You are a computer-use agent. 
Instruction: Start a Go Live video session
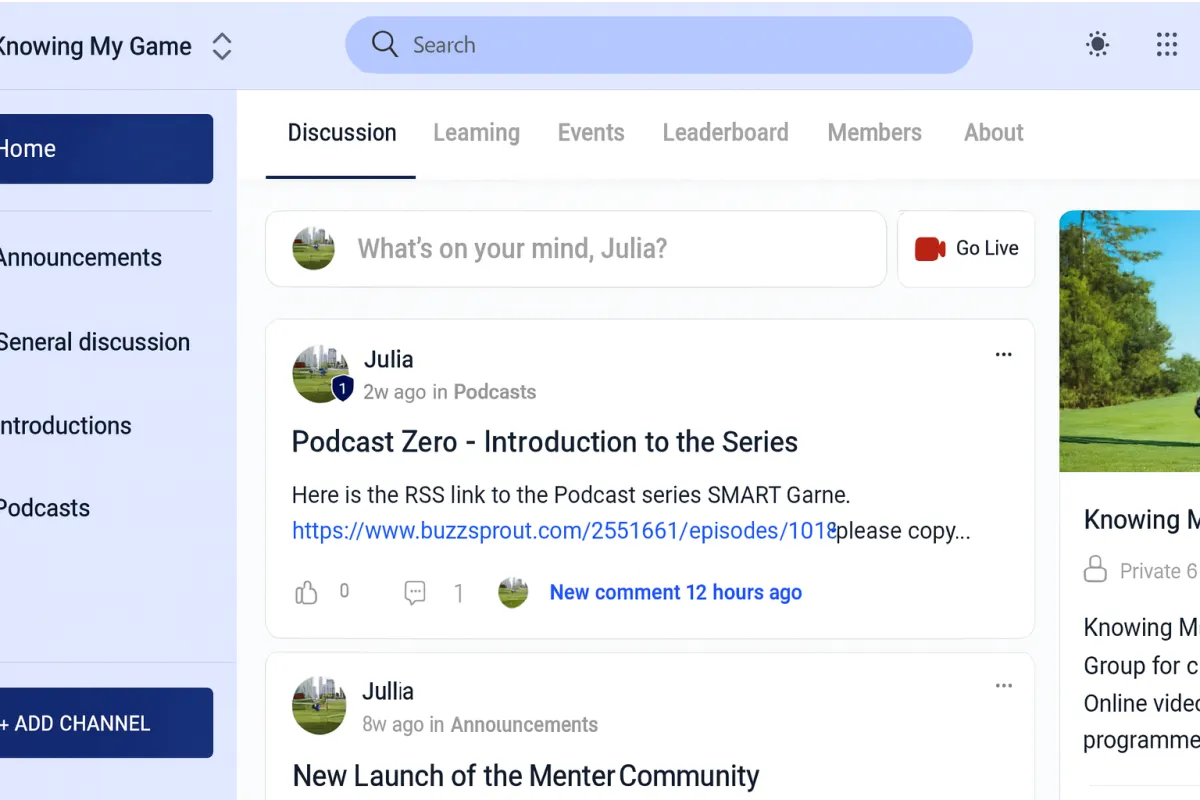tap(966, 249)
